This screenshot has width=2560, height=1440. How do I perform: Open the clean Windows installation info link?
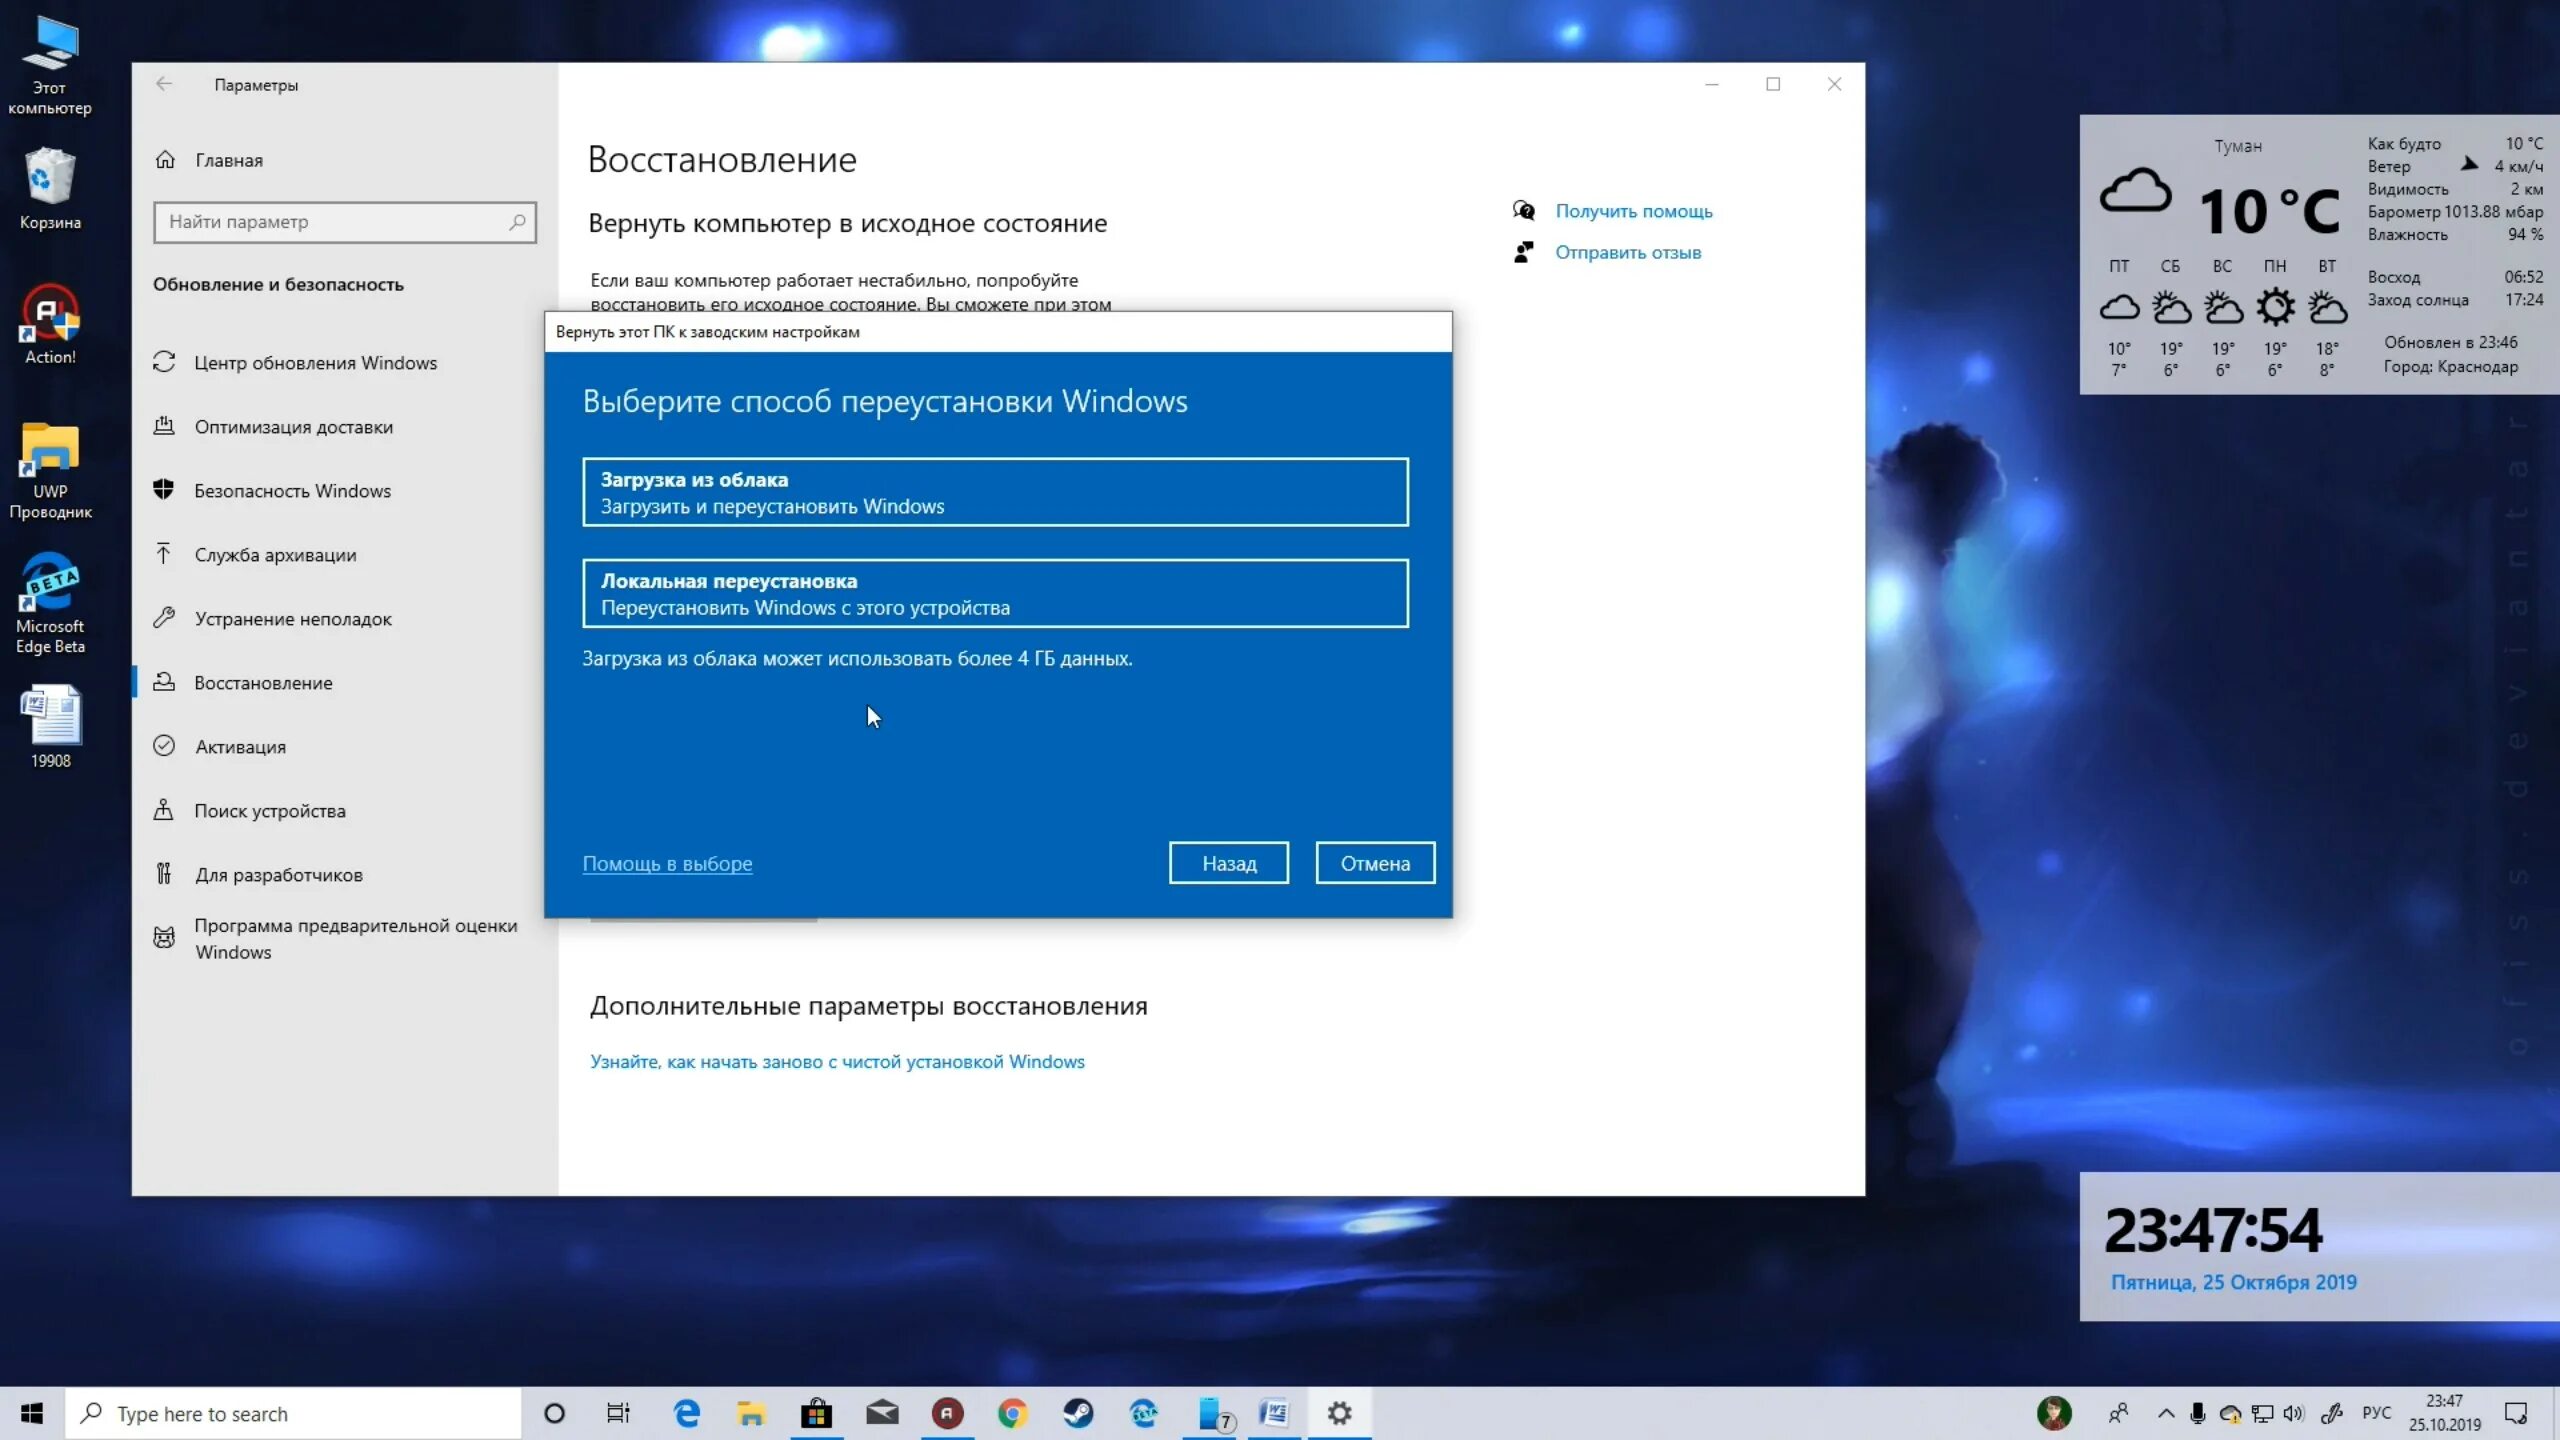837,1061
